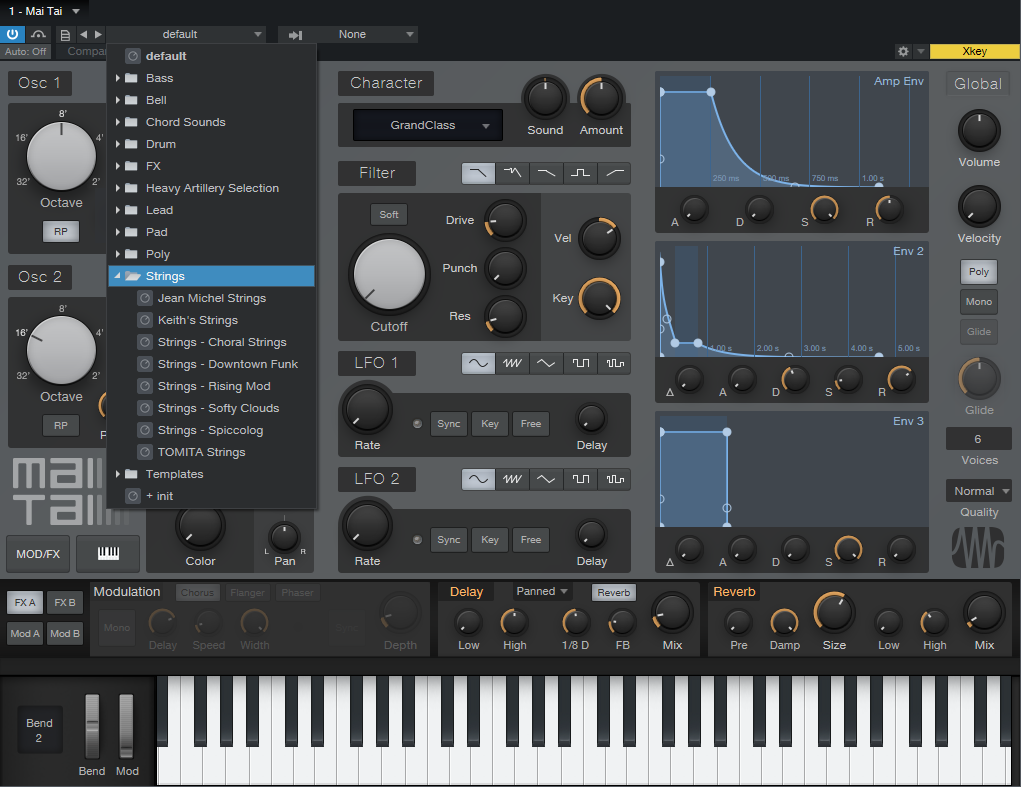Select the TOMITA Strings preset
1021x787 pixels.
201,452
